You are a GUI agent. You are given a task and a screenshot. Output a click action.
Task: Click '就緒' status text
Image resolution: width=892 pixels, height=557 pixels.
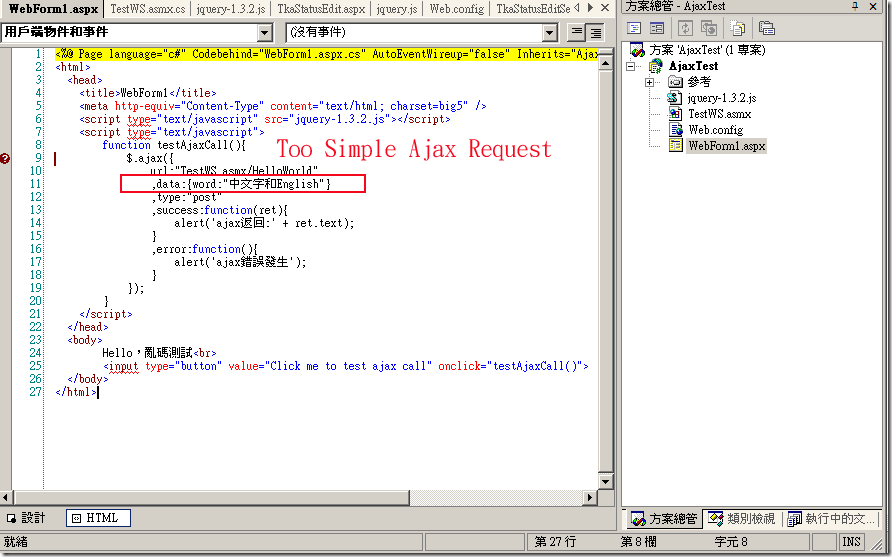click(15, 541)
